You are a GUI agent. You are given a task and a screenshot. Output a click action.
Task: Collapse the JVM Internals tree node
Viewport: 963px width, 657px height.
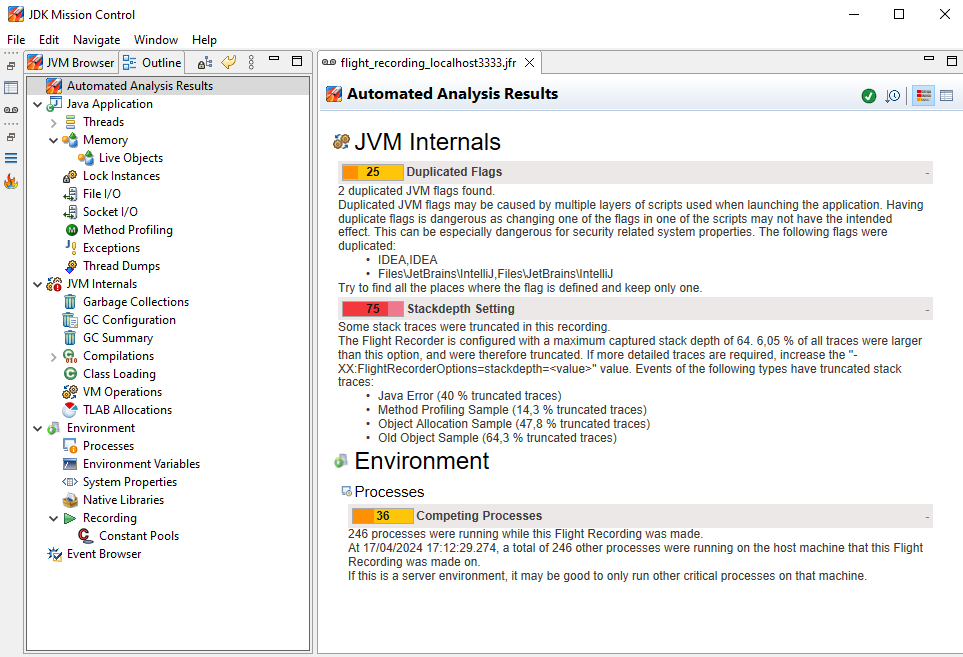(x=37, y=284)
